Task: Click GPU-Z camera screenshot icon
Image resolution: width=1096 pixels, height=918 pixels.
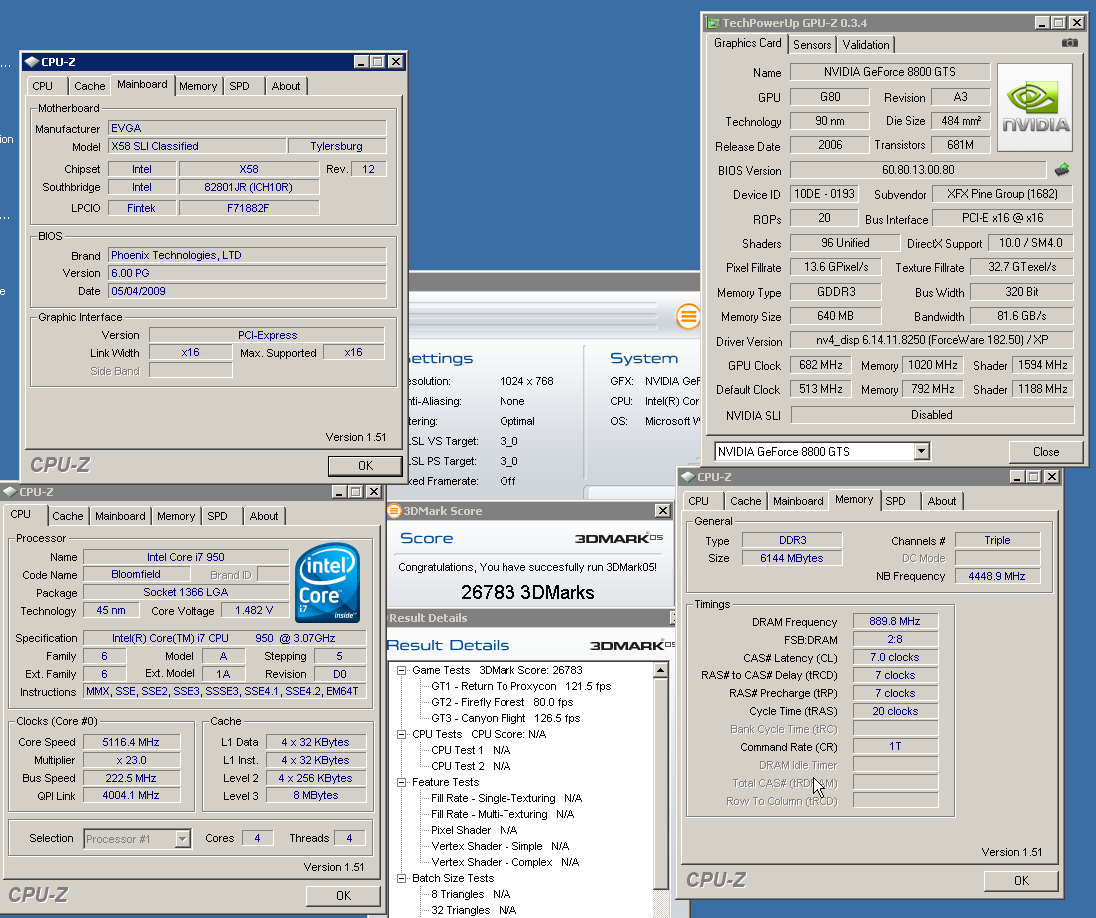Action: pyautogui.click(x=1069, y=43)
